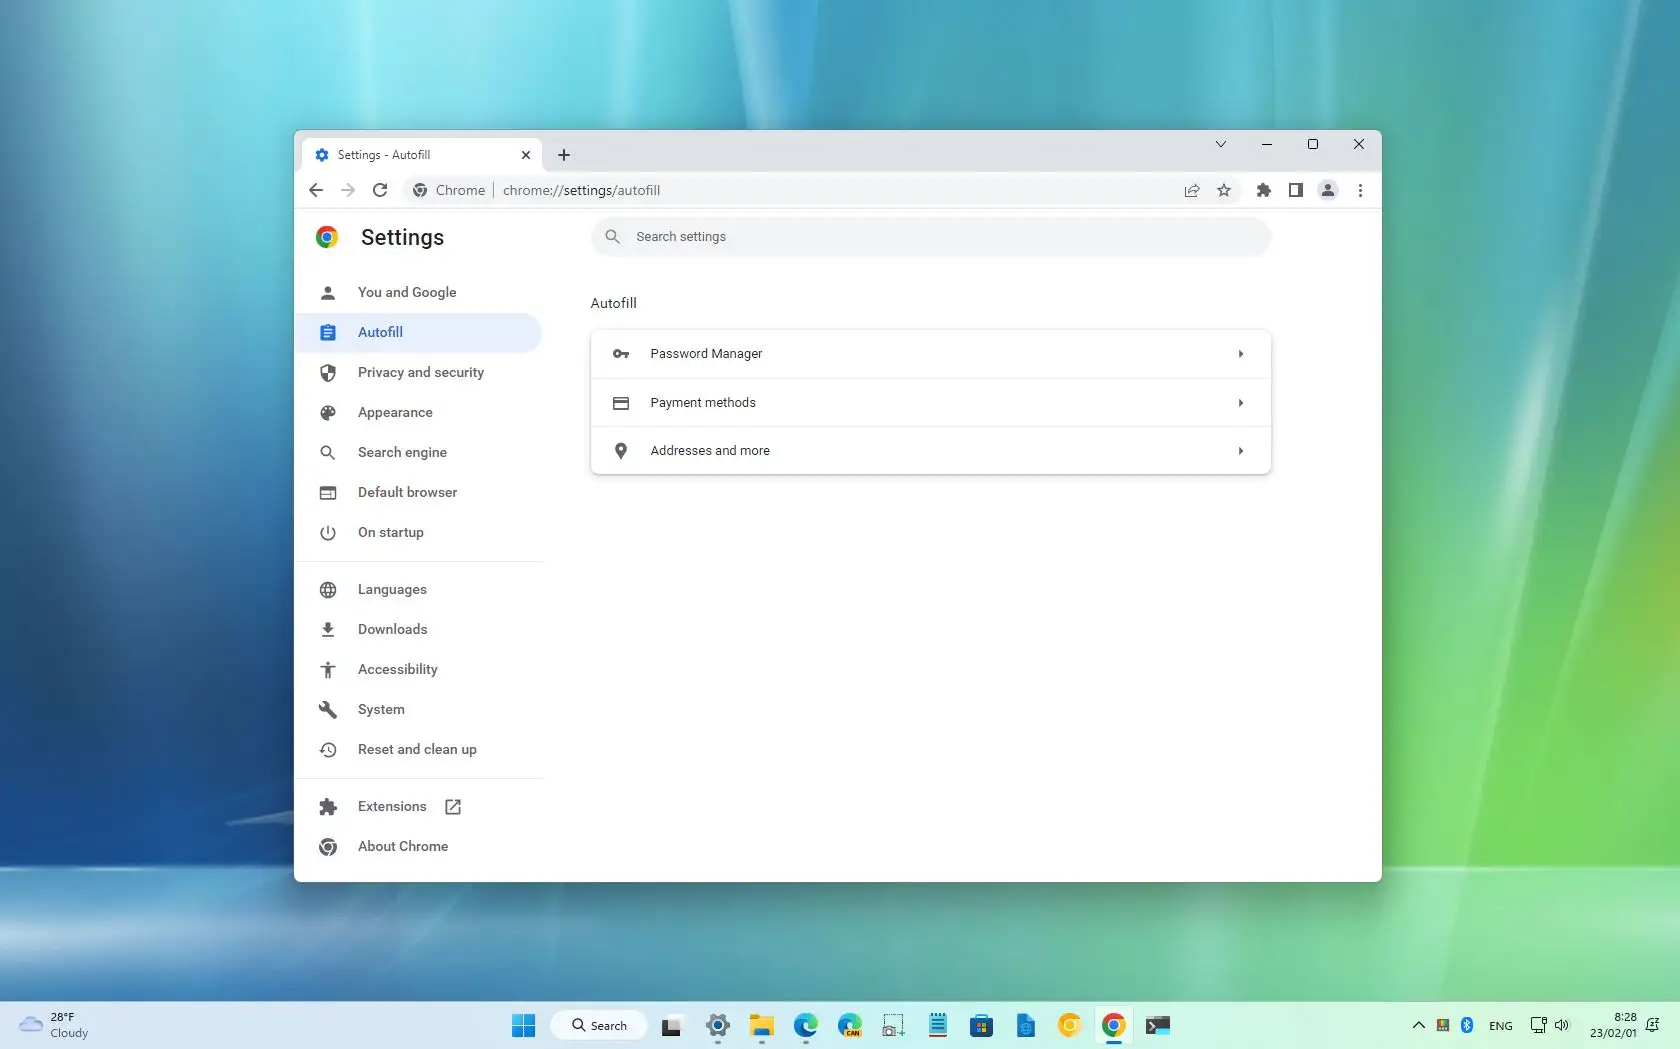1680x1049 pixels.
Task: Select Privacy and security shield icon
Action: click(x=328, y=373)
